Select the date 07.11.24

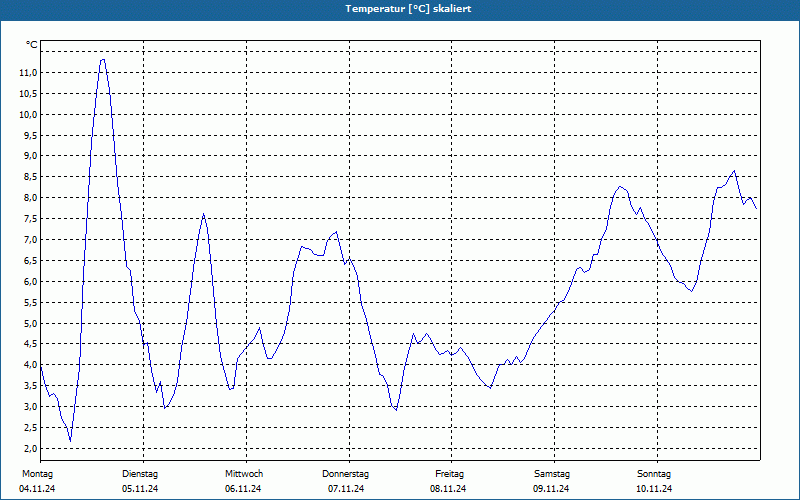346,489
